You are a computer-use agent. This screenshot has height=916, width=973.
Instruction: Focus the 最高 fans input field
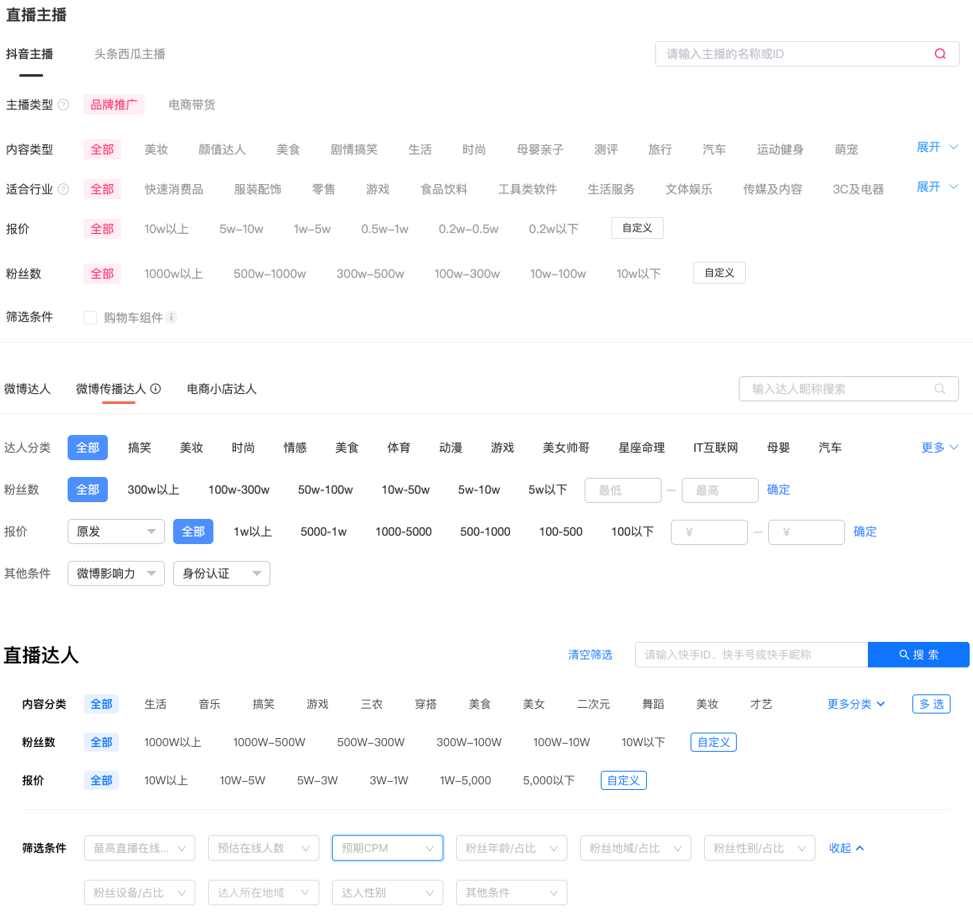[720, 490]
